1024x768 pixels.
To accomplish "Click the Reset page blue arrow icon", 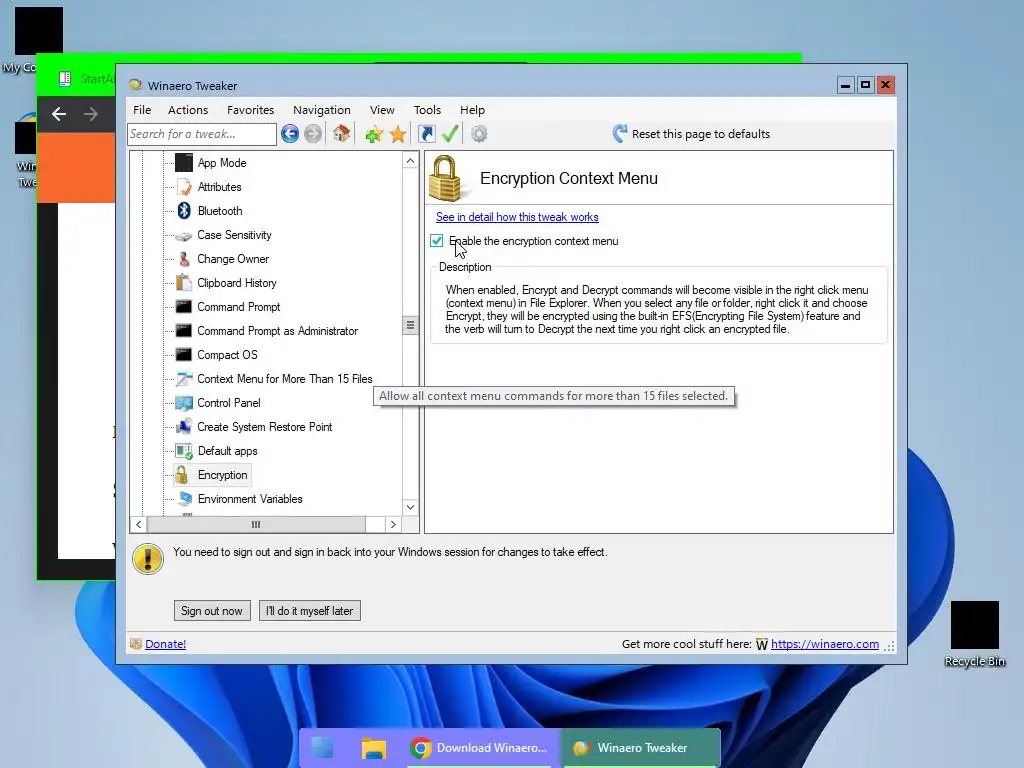I will pyautogui.click(x=620, y=134).
